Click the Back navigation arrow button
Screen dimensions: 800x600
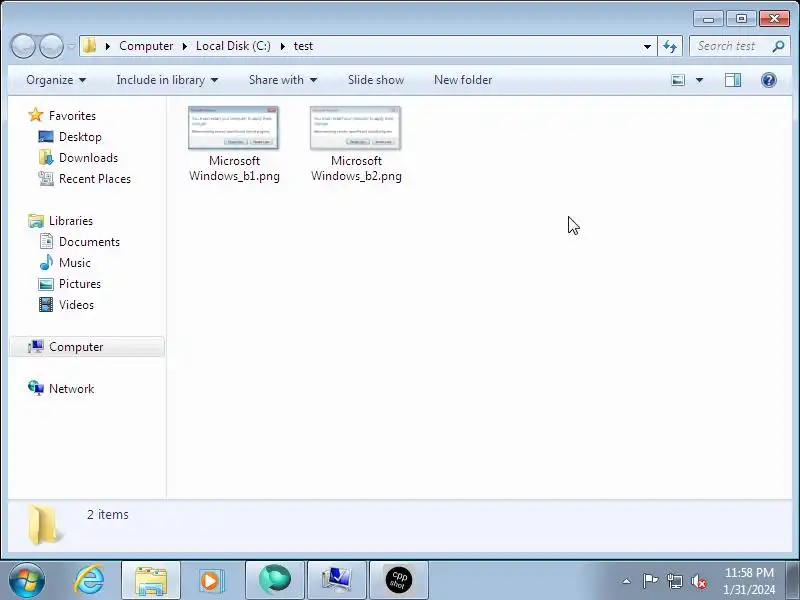(x=22, y=46)
